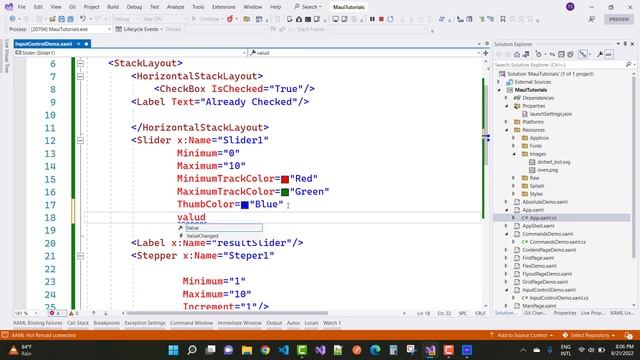Image resolution: width=640 pixels, height=360 pixels.
Task: Undo the last edit
Action: [x=83, y=19]
